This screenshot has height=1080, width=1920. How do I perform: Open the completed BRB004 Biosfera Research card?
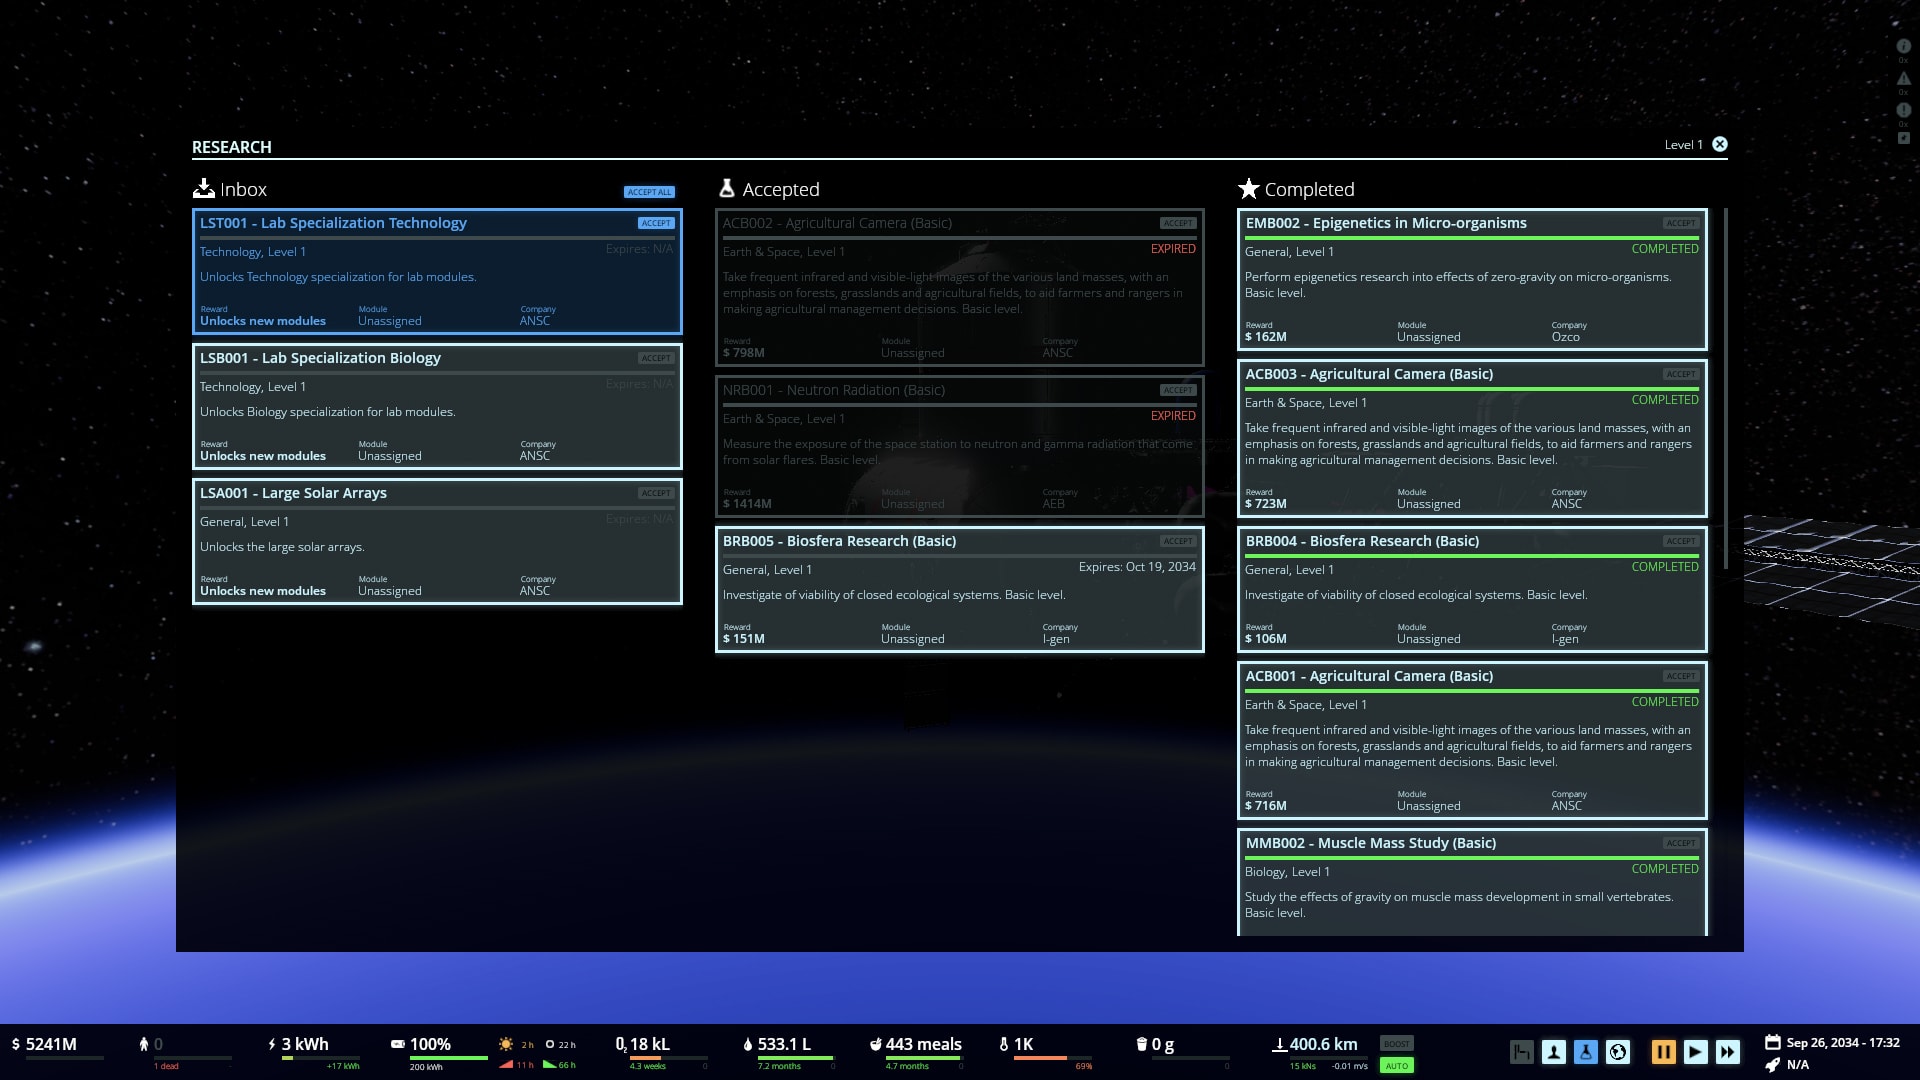pos(1472,590)
